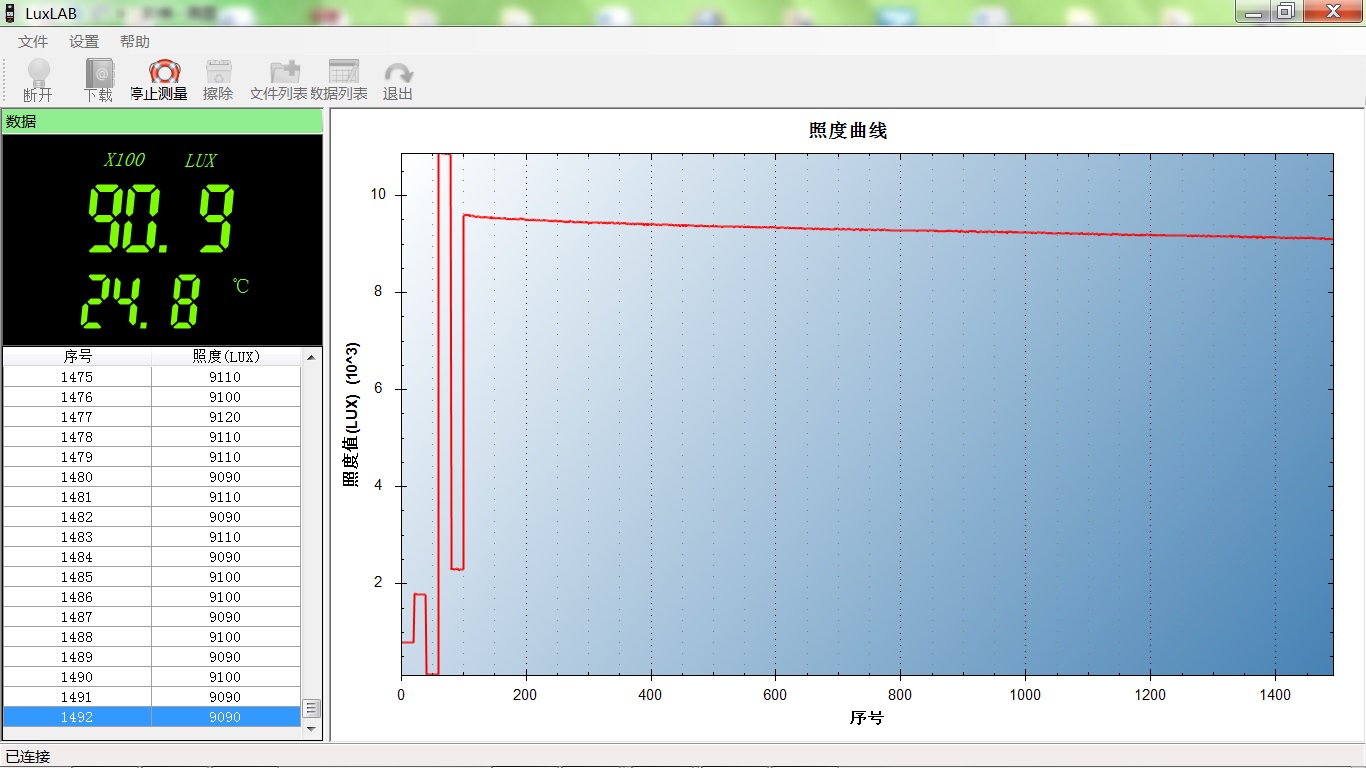The image size is (1366, 768).
Task: Select the row with 序号 1491
Action: pyautogui.click(x=152, y=697)
